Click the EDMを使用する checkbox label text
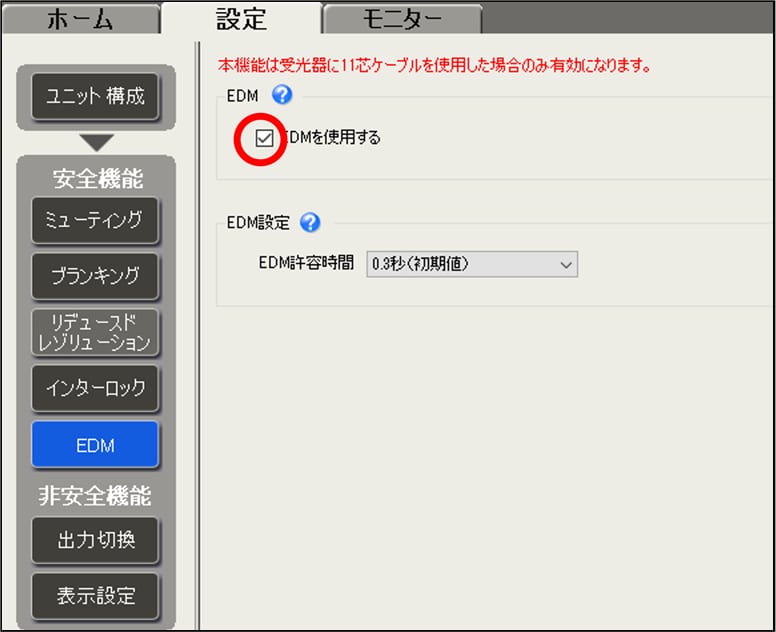The height and width of the screenshot is (632, 776). (331, 138)
